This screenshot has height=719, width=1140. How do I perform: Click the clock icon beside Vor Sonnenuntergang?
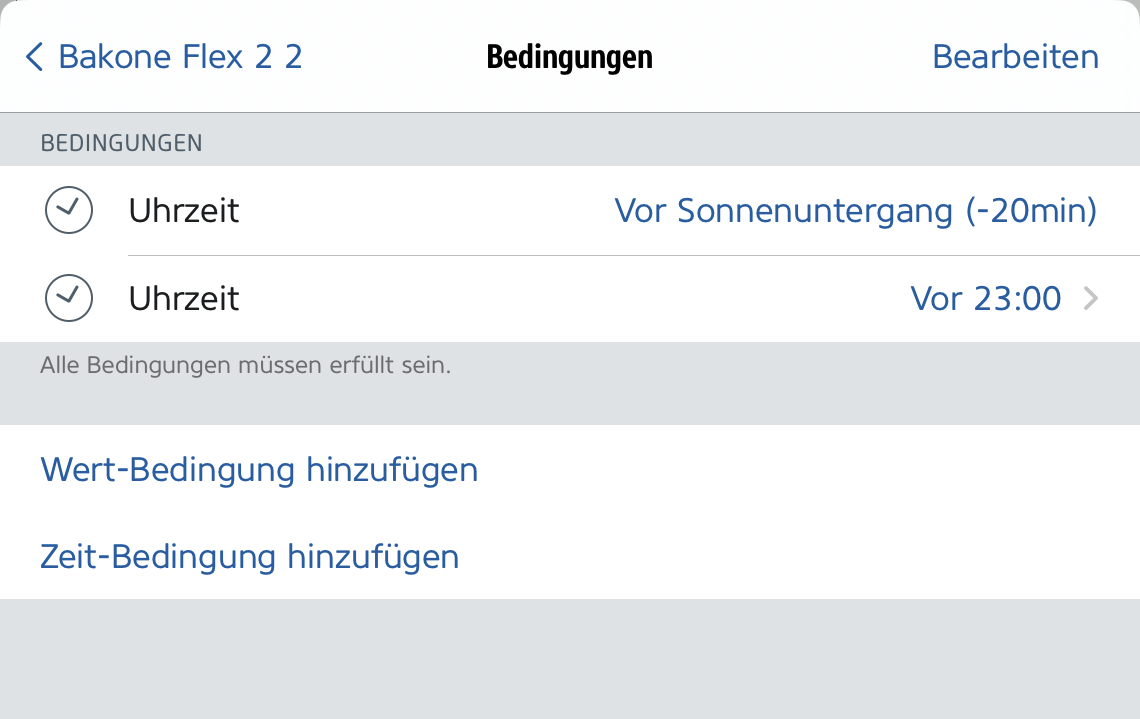click(x=69, y=211)
